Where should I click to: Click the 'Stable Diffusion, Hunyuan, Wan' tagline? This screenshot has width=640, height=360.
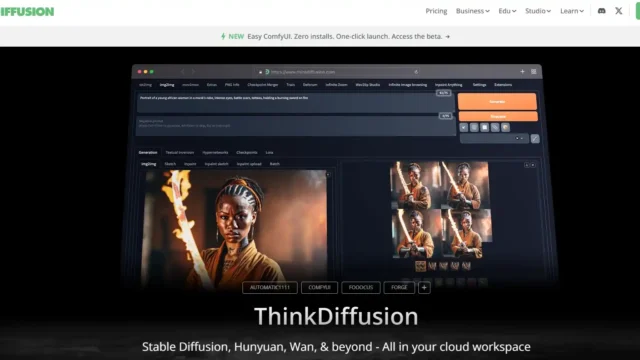(x=336, y=347)
